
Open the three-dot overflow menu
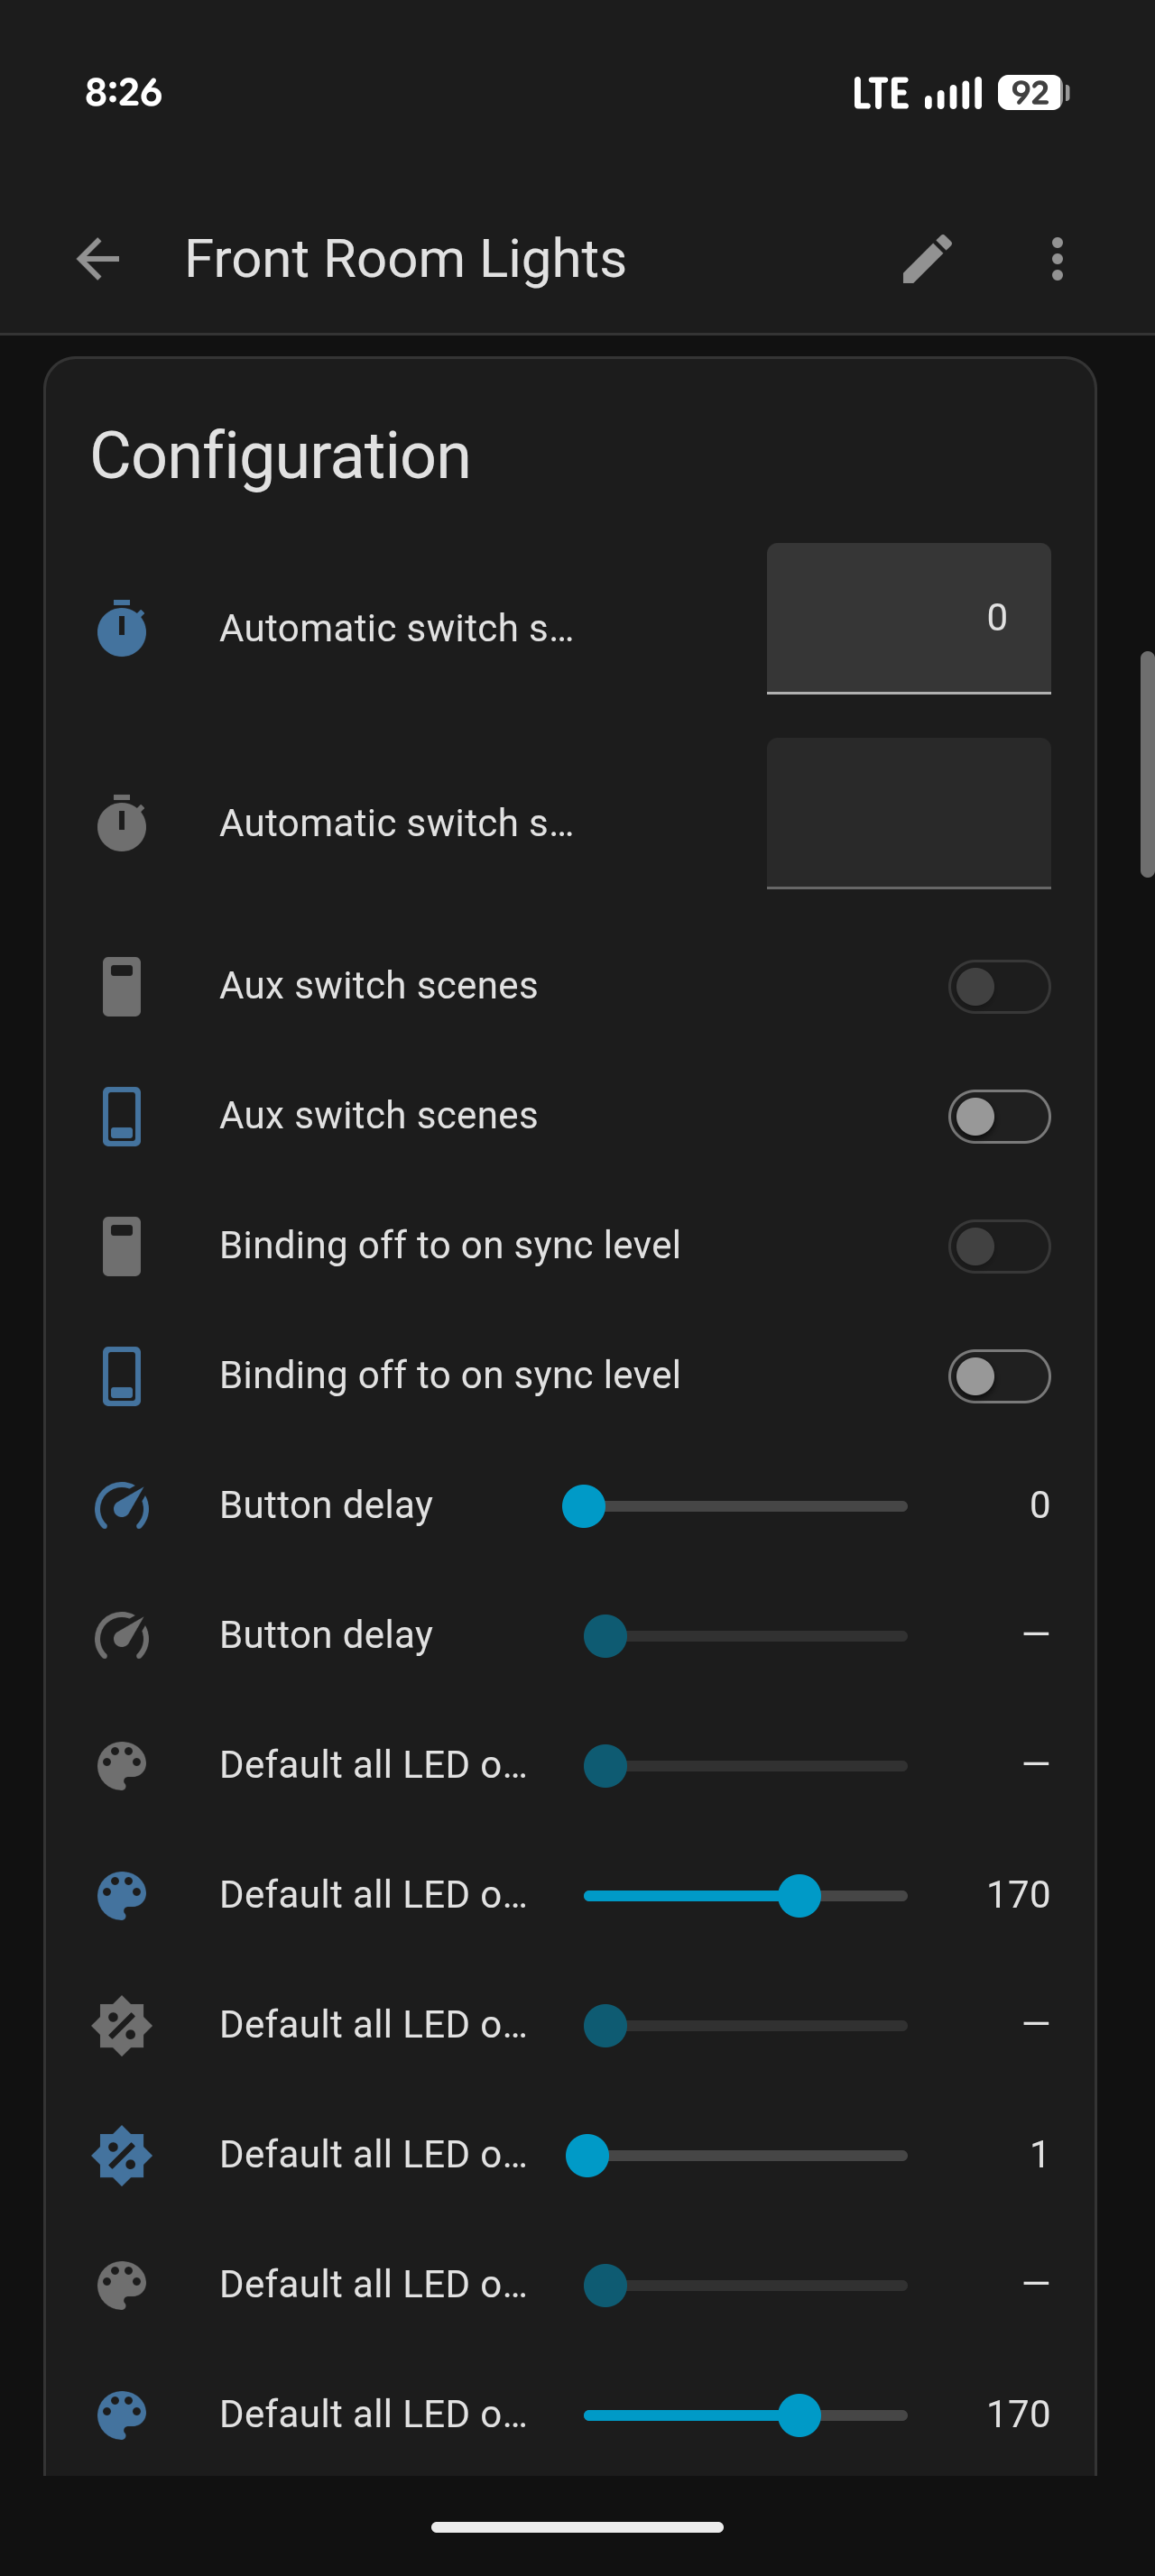pyautogui.click(x=1057, y=259)
